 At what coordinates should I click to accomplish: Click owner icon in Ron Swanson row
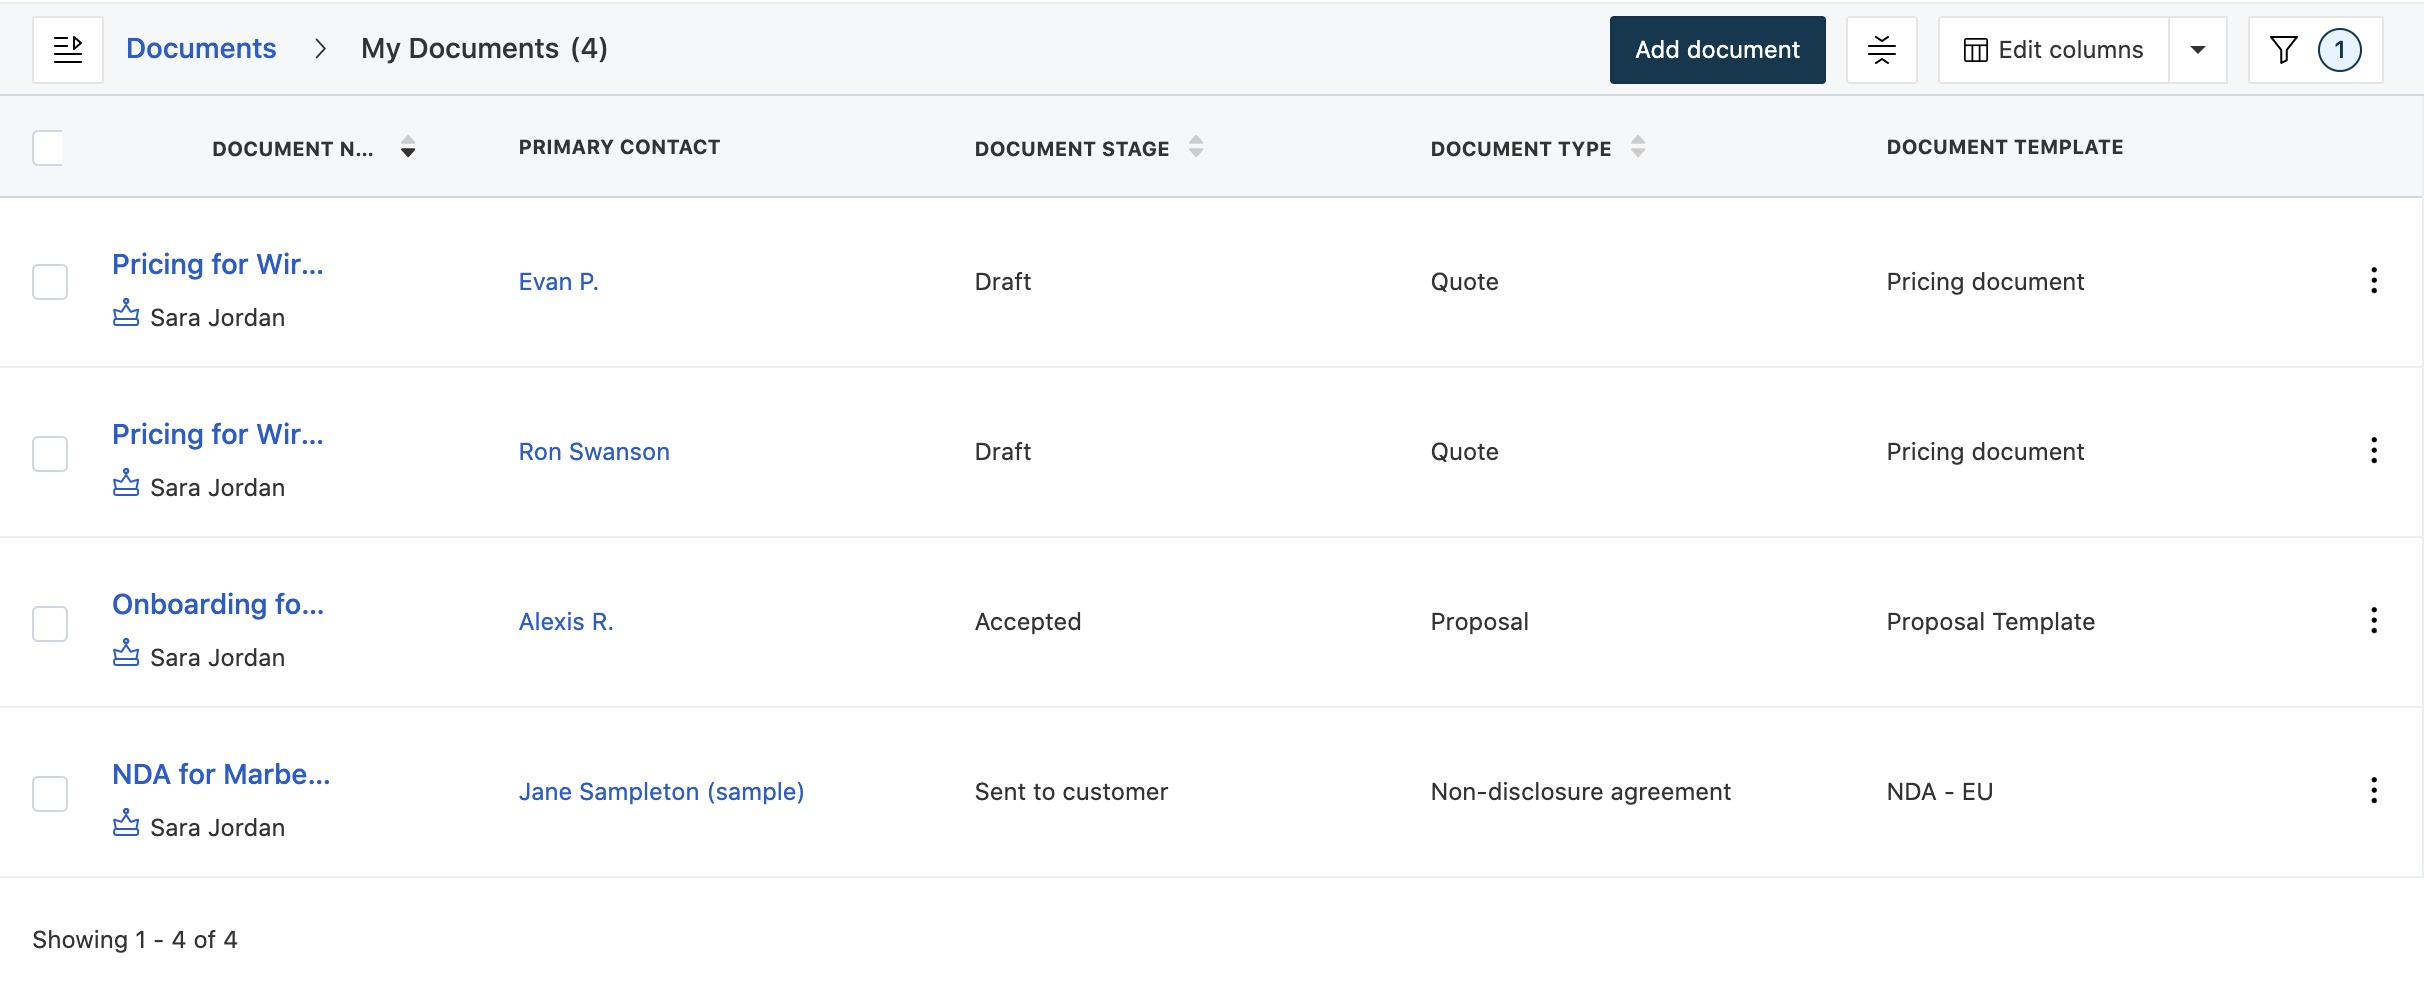(x=126, y=483)
